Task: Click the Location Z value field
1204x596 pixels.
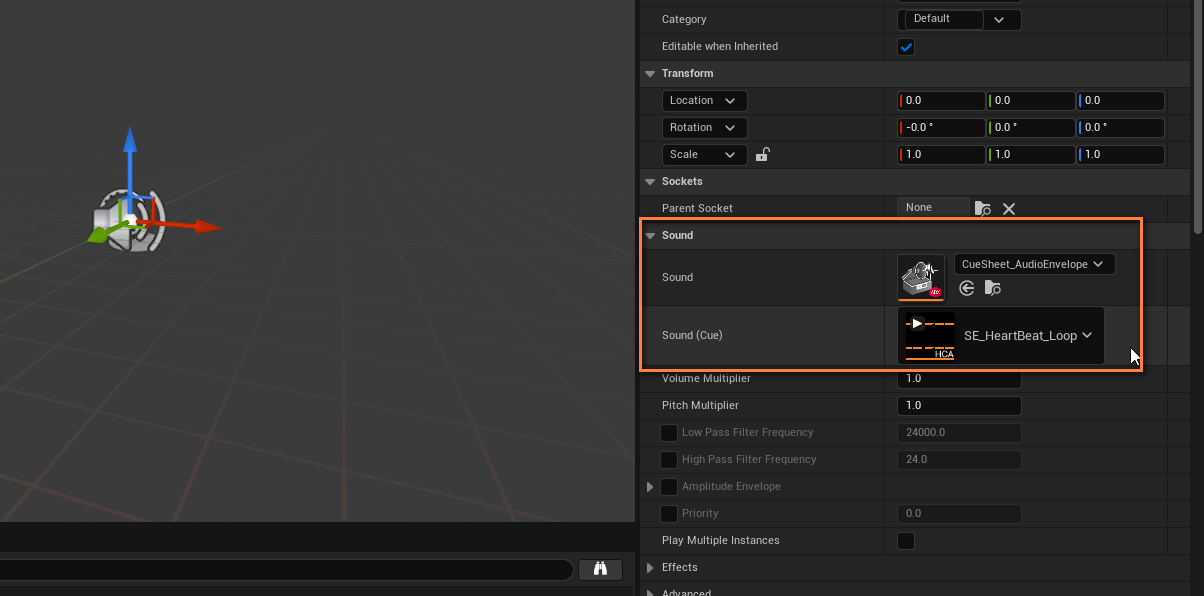Action: click(1121, 101)
